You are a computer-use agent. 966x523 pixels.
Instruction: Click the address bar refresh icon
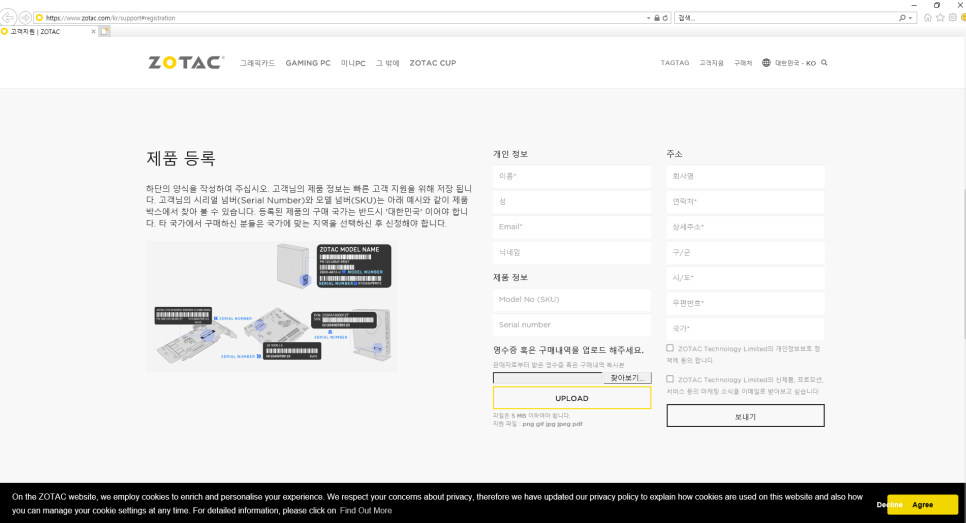point(665,18)
